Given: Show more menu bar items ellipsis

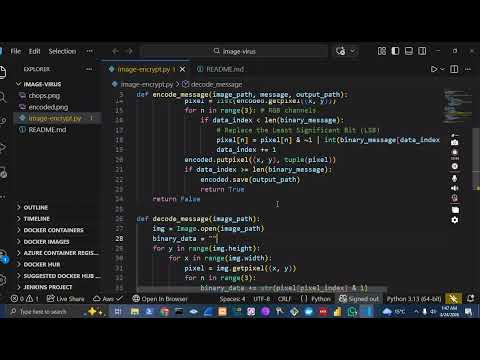Looking at the screenshot, I should coord(89,51).
